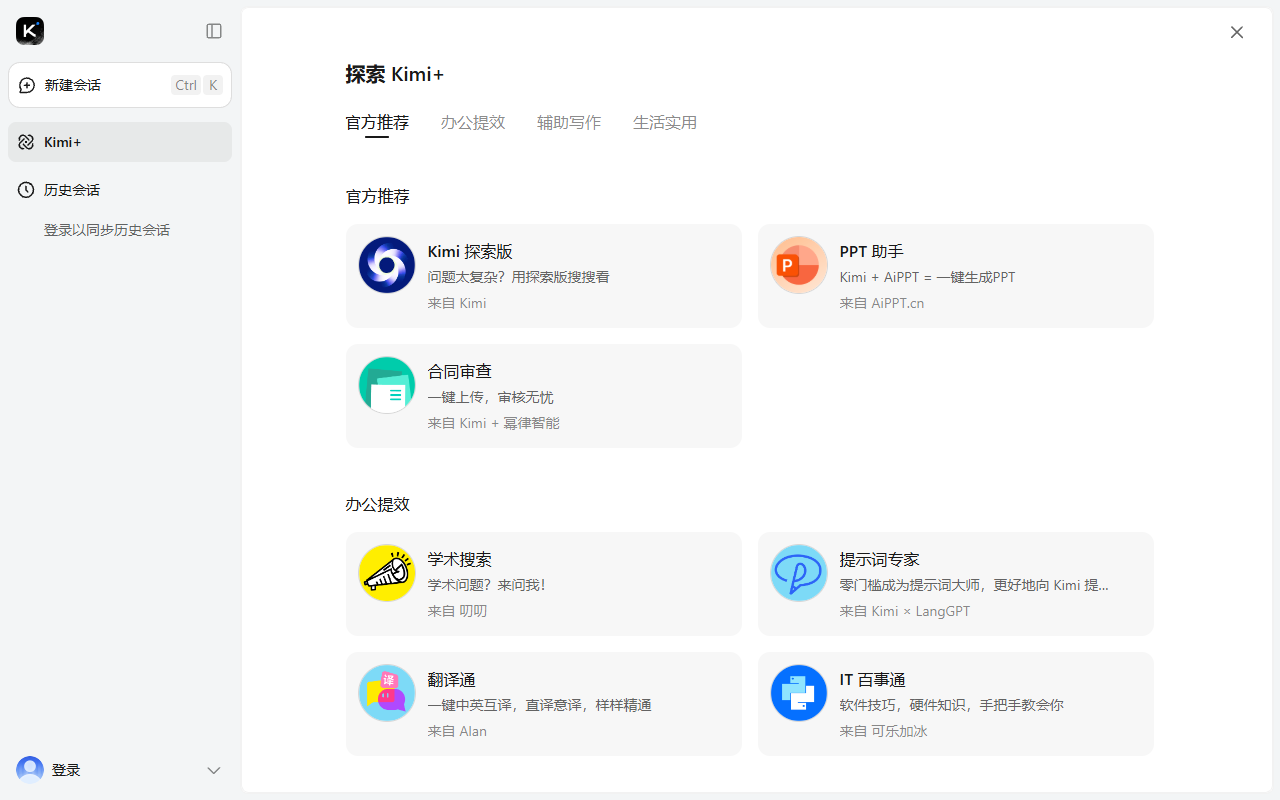Image resolution: width=1280 pixels, height=800 pixels.
Task: Open 历史会话 in the sidebar
Action: [x=120, y=190]
